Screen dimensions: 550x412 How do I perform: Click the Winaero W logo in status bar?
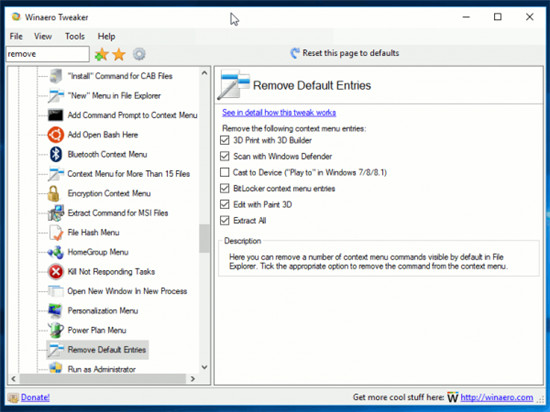coord(453,397)
